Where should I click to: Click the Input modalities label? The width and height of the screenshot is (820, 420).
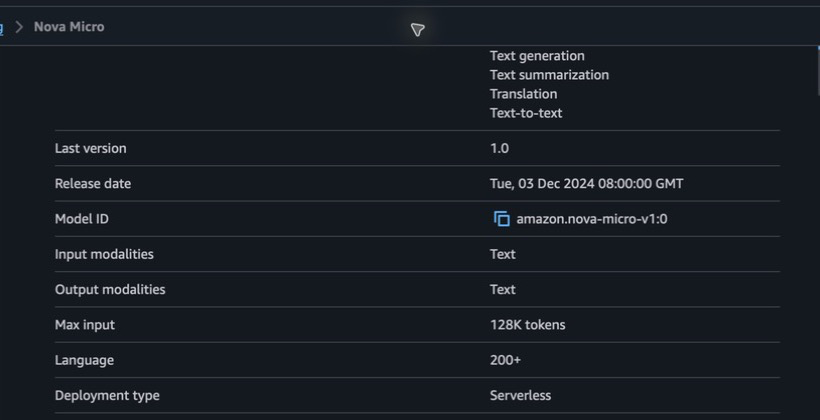click(104, 254)
